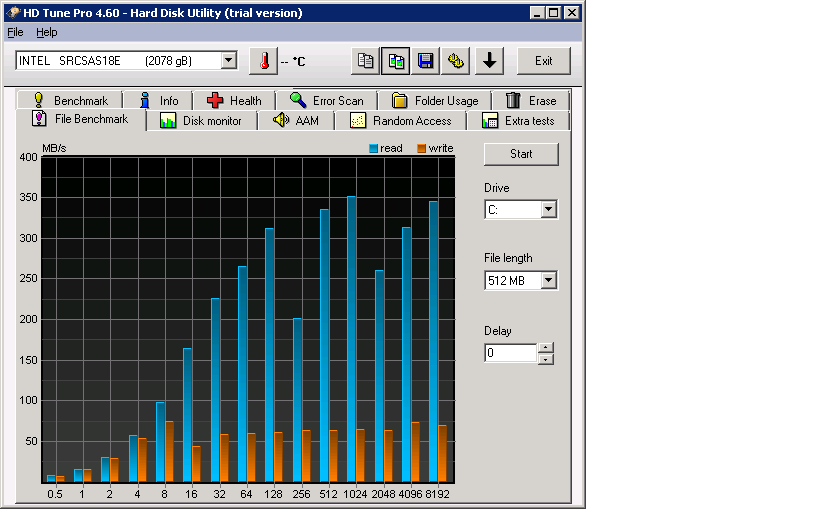Image resolution: width=819 pixels, height=509 pixels.
Task: Open the Folder Usage tab
Action: 435,100
